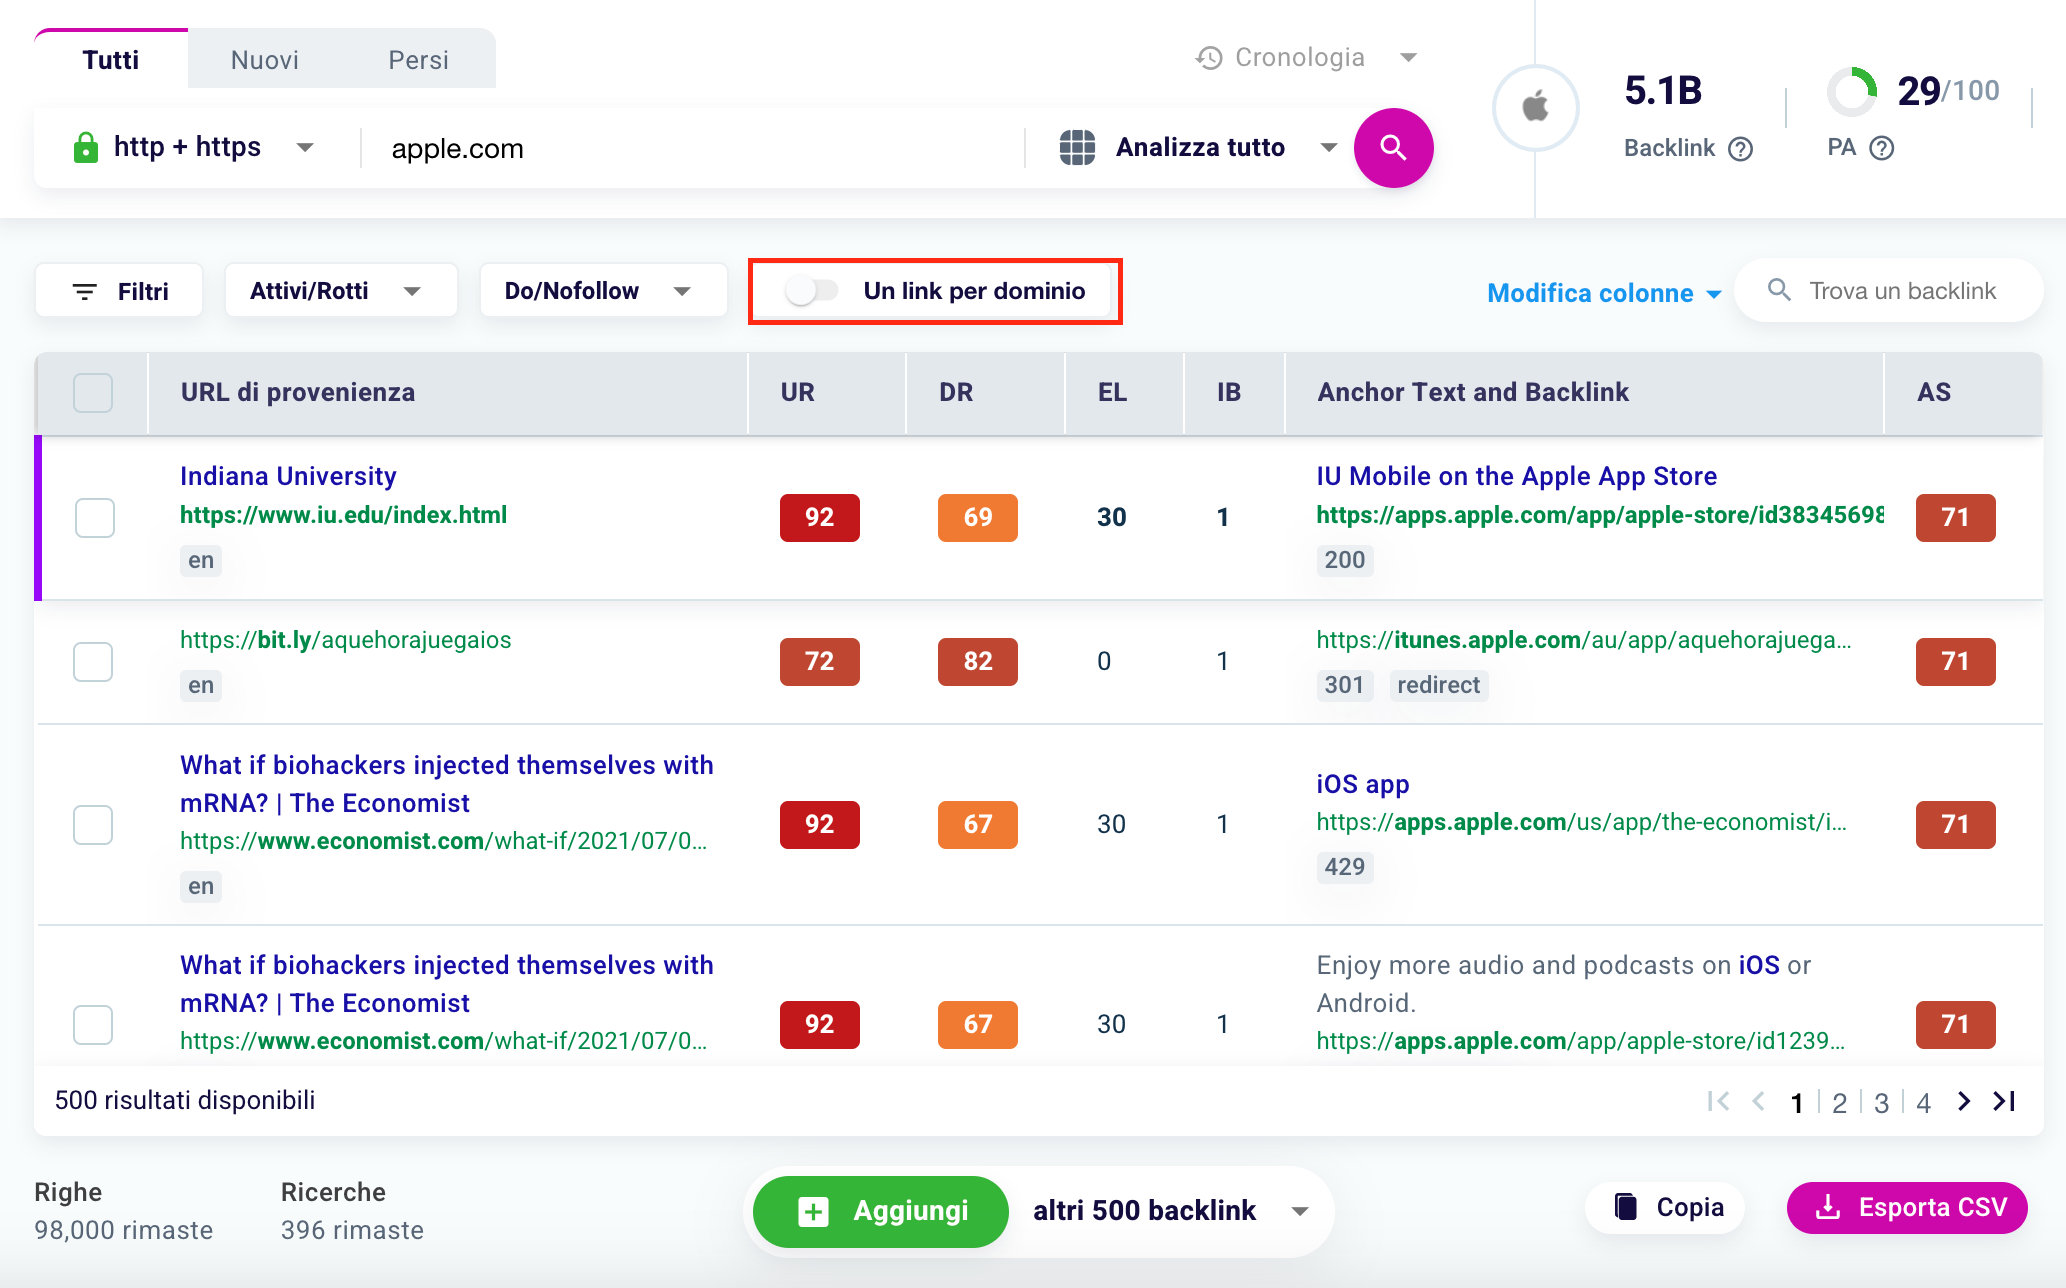Check the Economist row with iOS app anchor
Screen dimensions: 2066x1288
[93, 825]
